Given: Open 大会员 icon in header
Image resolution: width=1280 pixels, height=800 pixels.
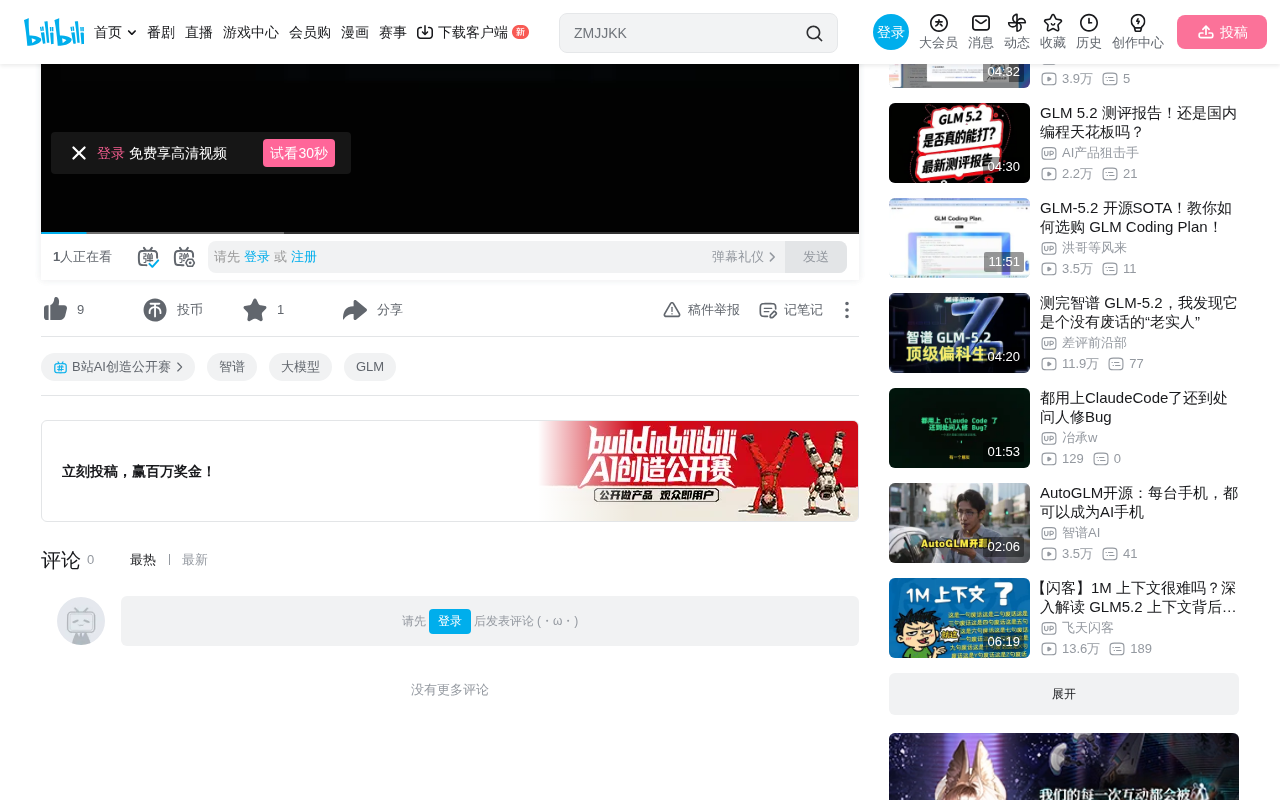Looking at the screenshot, I should [938, 32].
